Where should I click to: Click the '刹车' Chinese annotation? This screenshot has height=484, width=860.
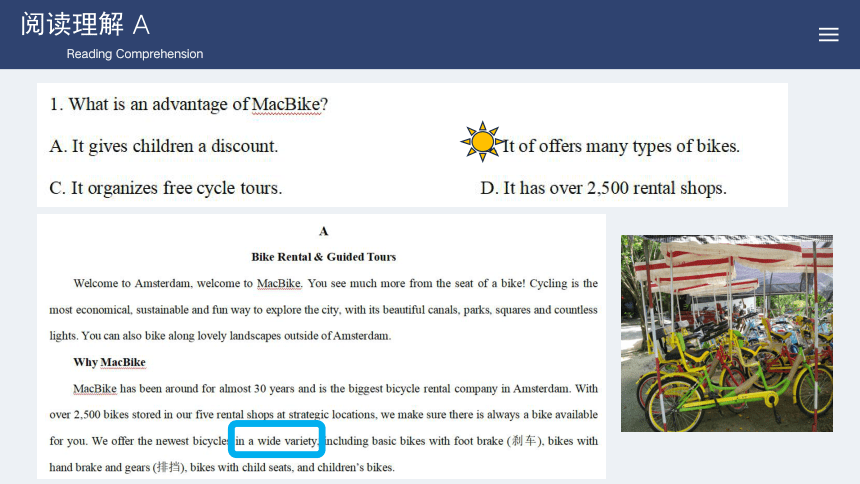click(x=523, y=441)
